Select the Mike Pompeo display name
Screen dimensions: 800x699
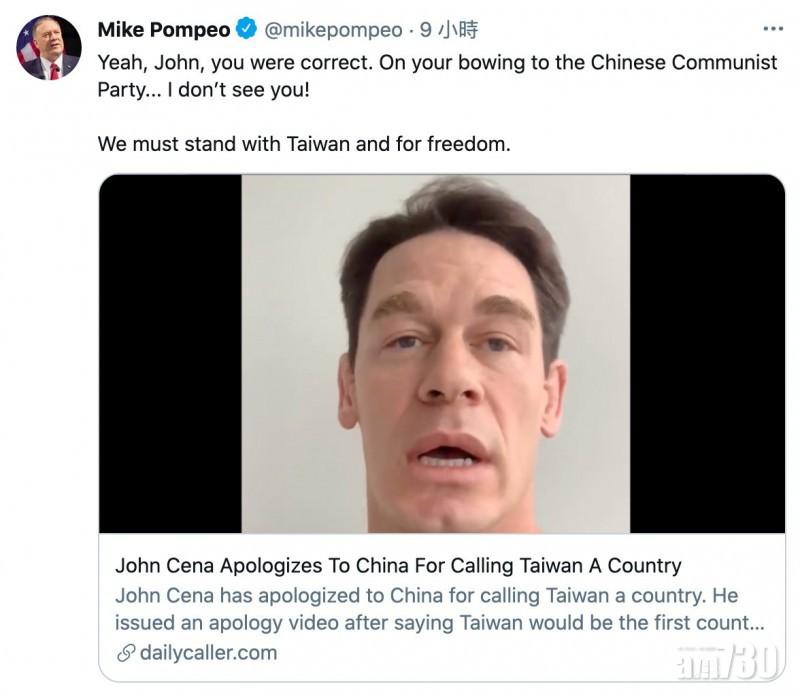[x=164, y=30]
